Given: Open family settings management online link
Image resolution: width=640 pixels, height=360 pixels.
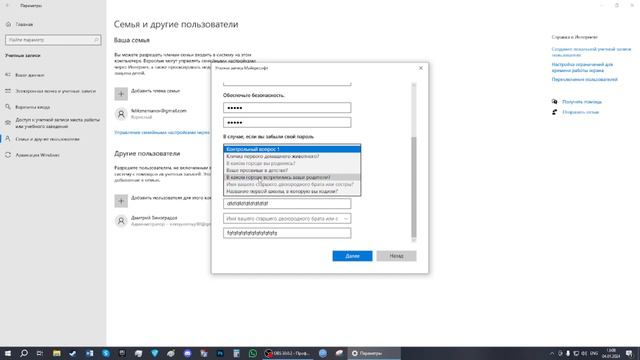Looking at the screenshot, I should (162, 132).
